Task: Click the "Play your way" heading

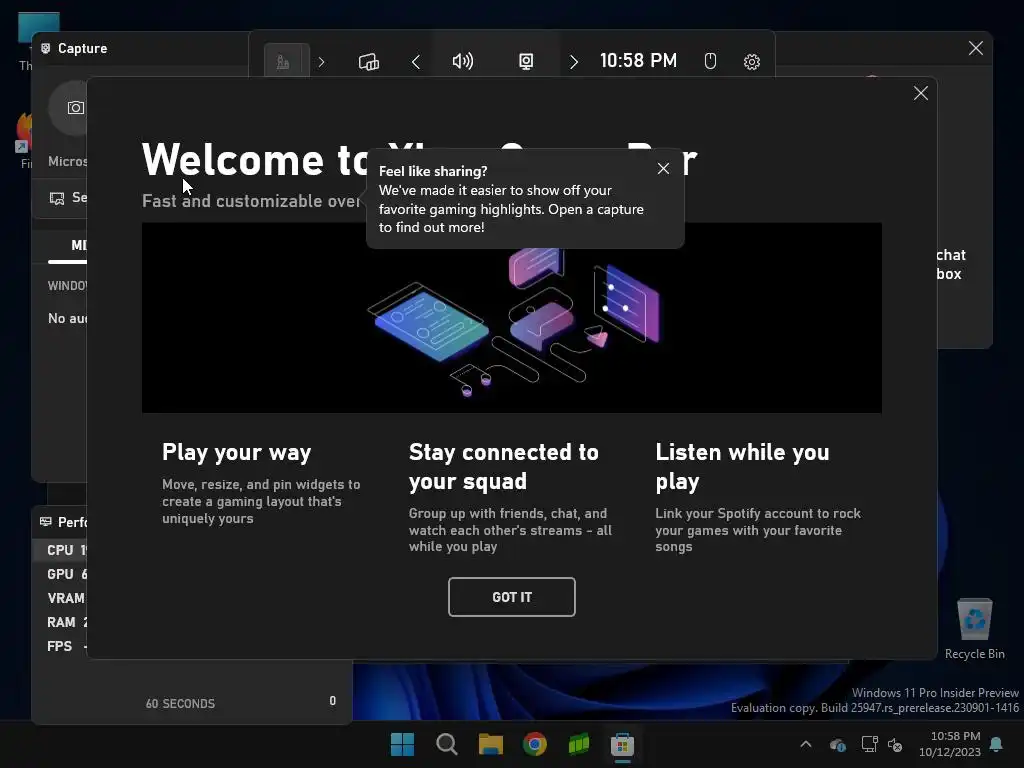Action: [x=236, y=453]
